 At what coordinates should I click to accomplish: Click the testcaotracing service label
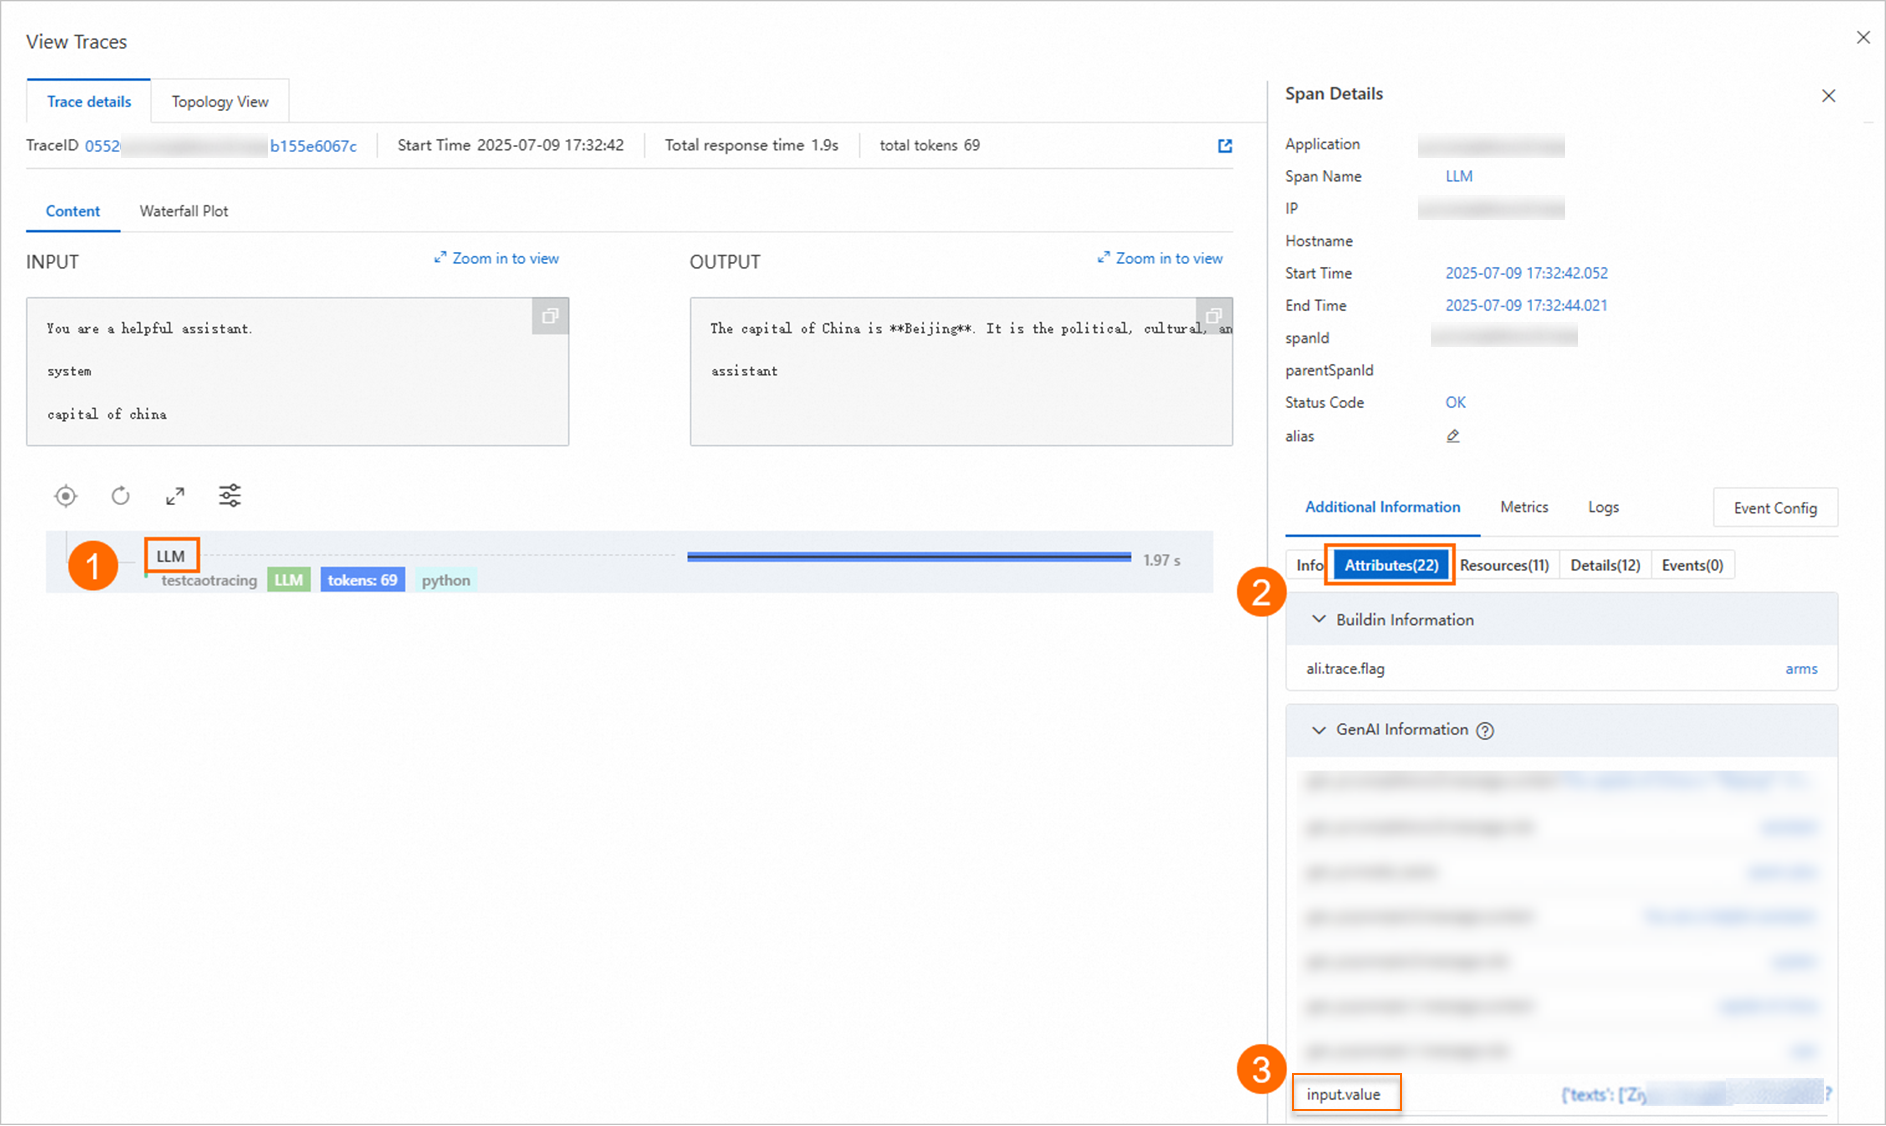(x=209, y=580)
